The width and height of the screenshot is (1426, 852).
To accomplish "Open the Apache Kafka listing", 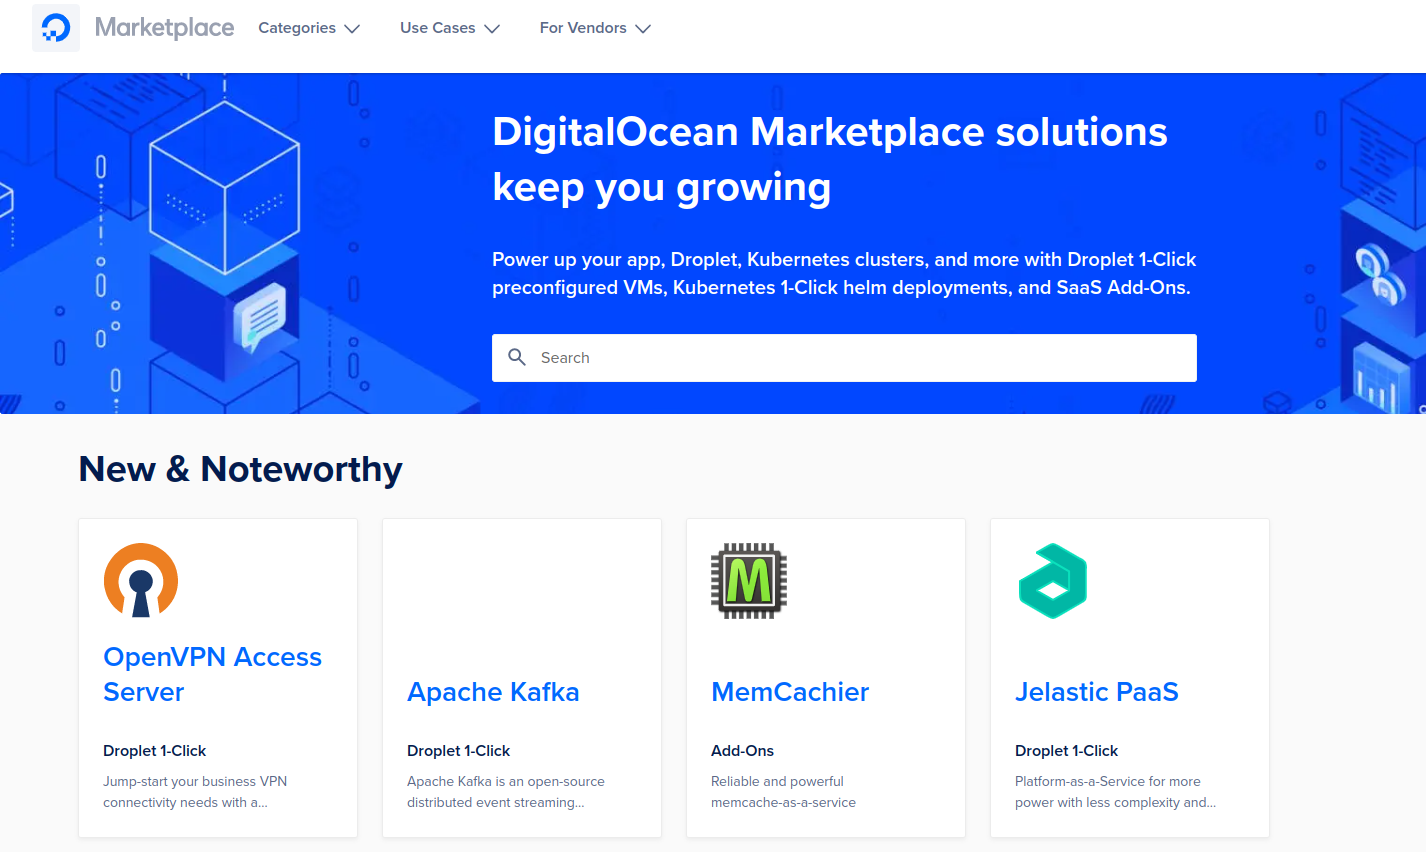I will 493,692.
